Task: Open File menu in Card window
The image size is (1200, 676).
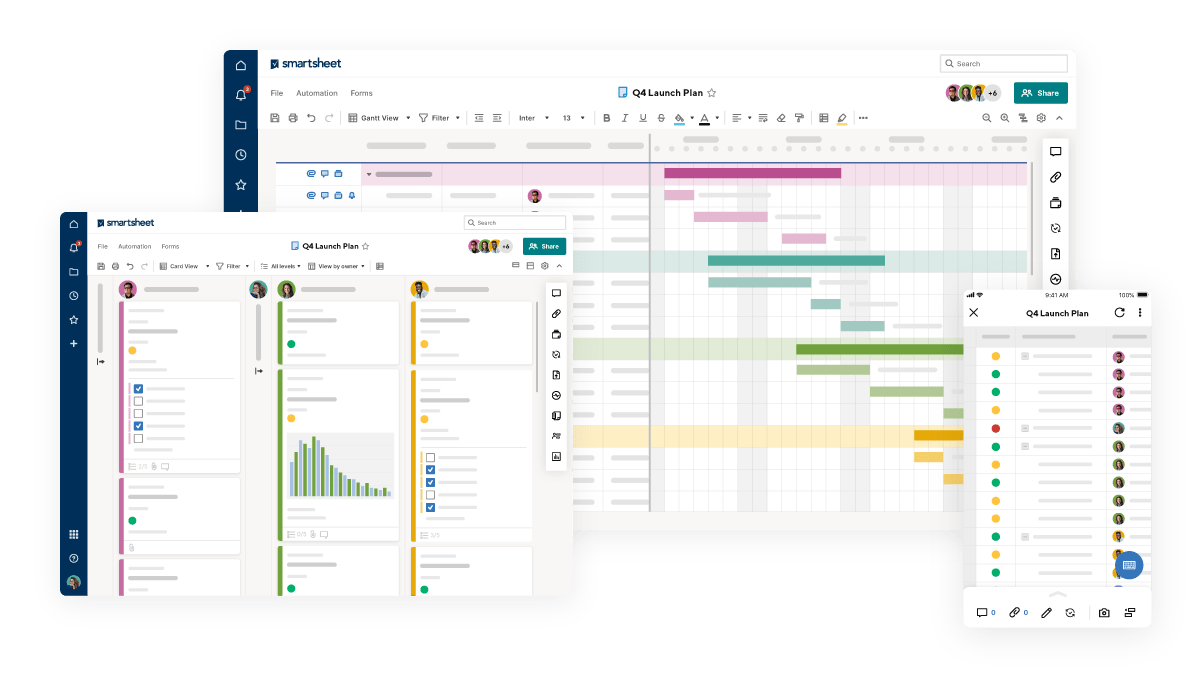Action: (103, 246)
